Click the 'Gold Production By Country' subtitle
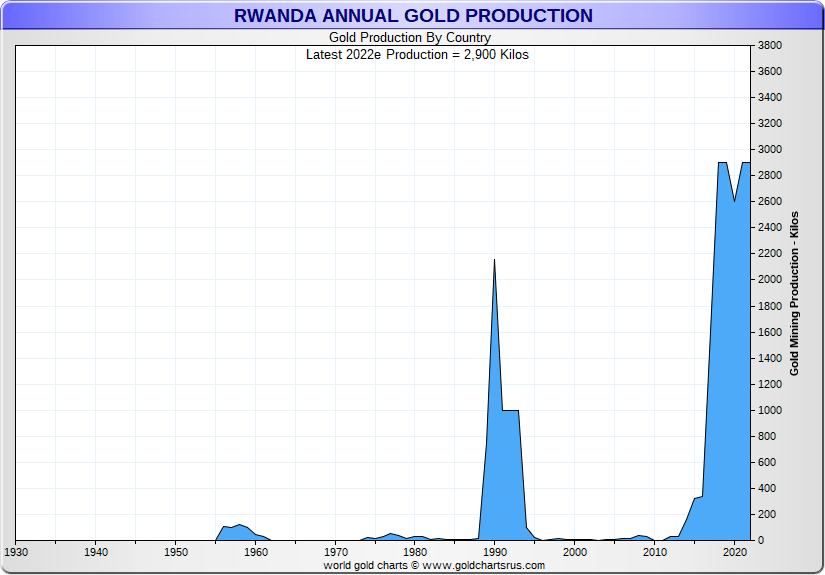 [x=410, y=38]
